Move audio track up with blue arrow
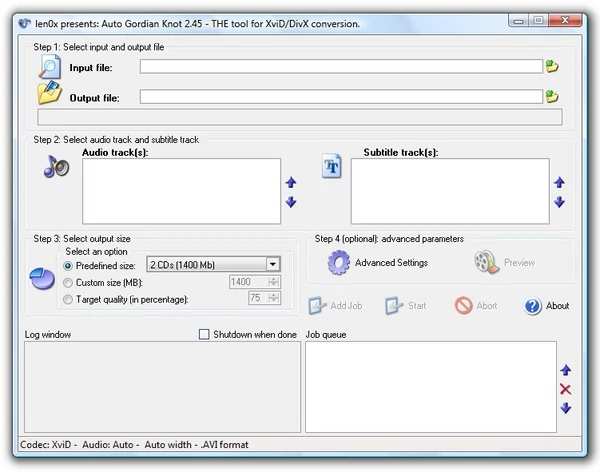The image size is (600, 472). pyautogui.click(x=291, y=183)
